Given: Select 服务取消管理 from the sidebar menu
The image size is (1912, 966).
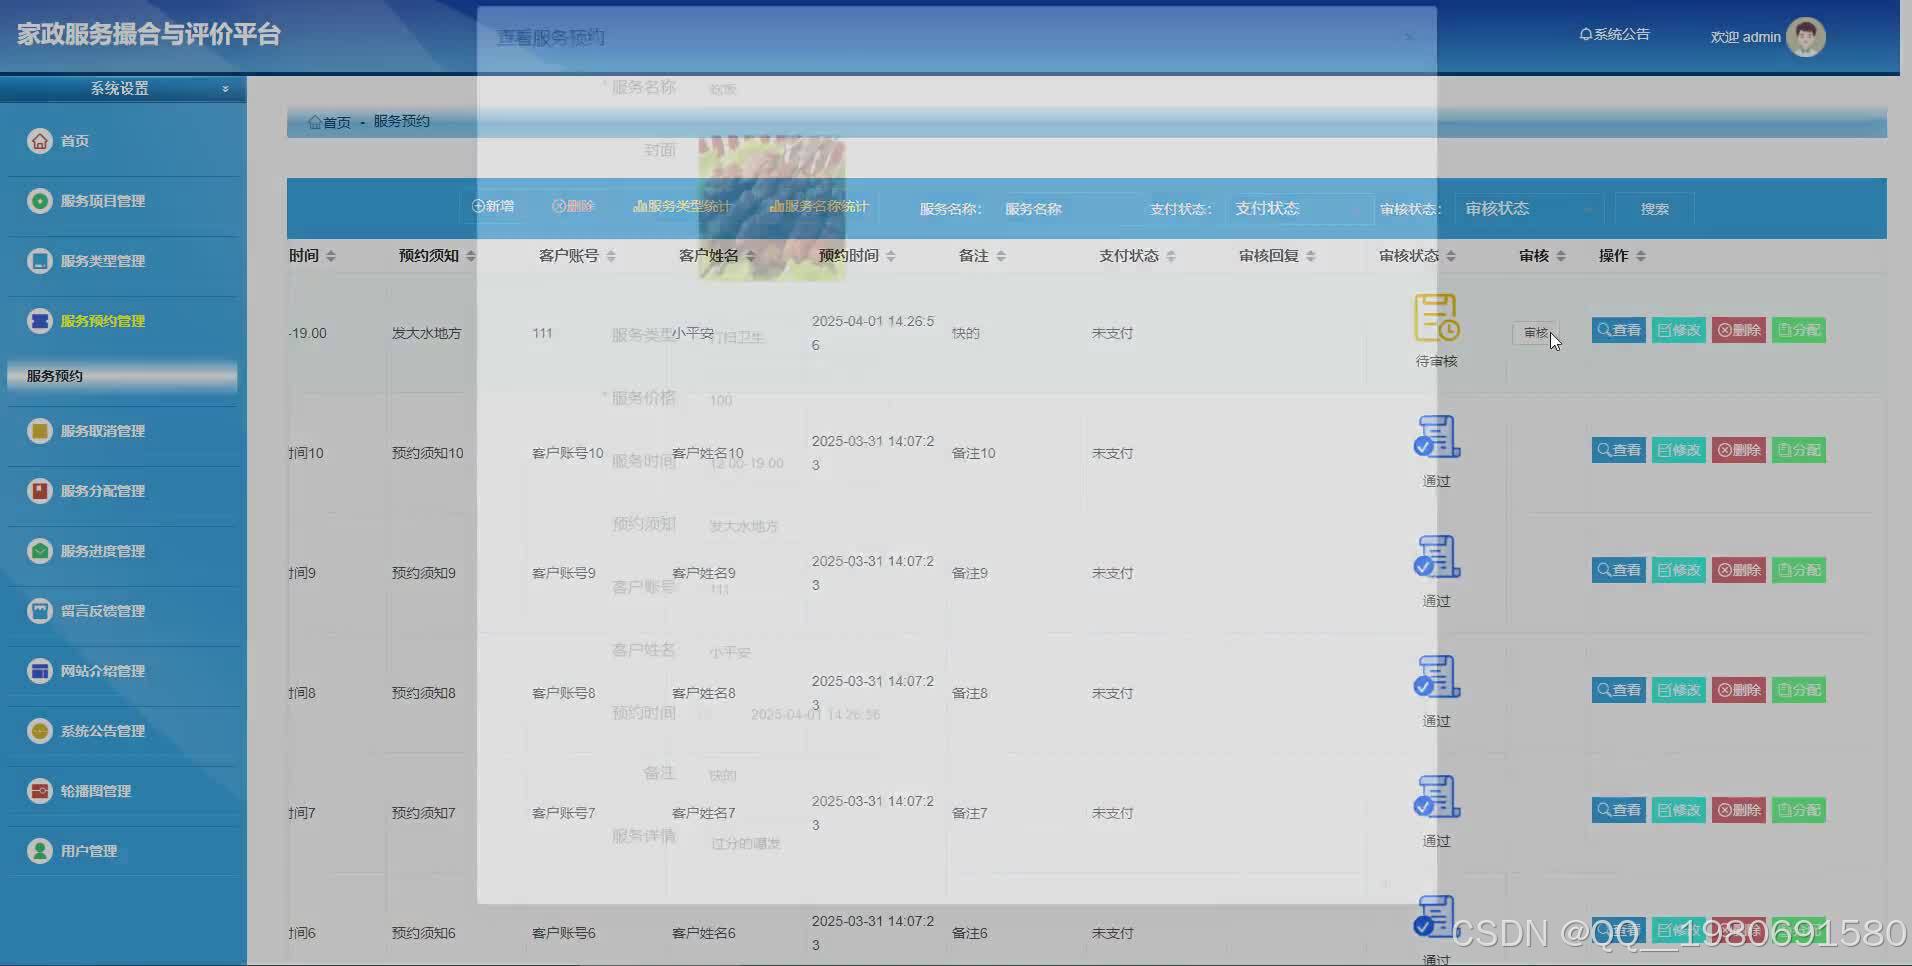Looking at the screenshot, I should [x=39, y=430].
